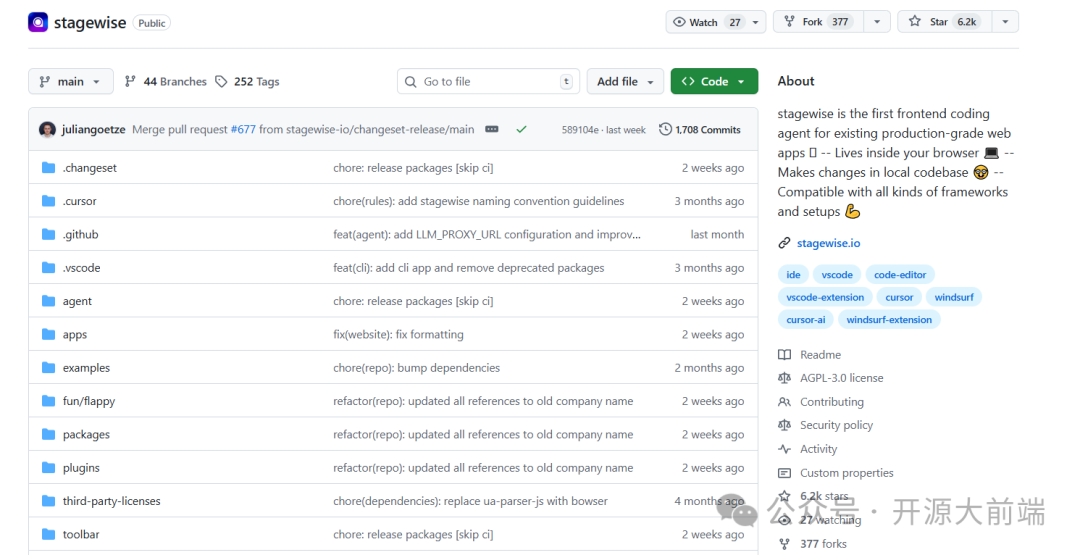Click the juliangoetze avatar thumbnail
1080x555 pixels.
pos(47,129)
